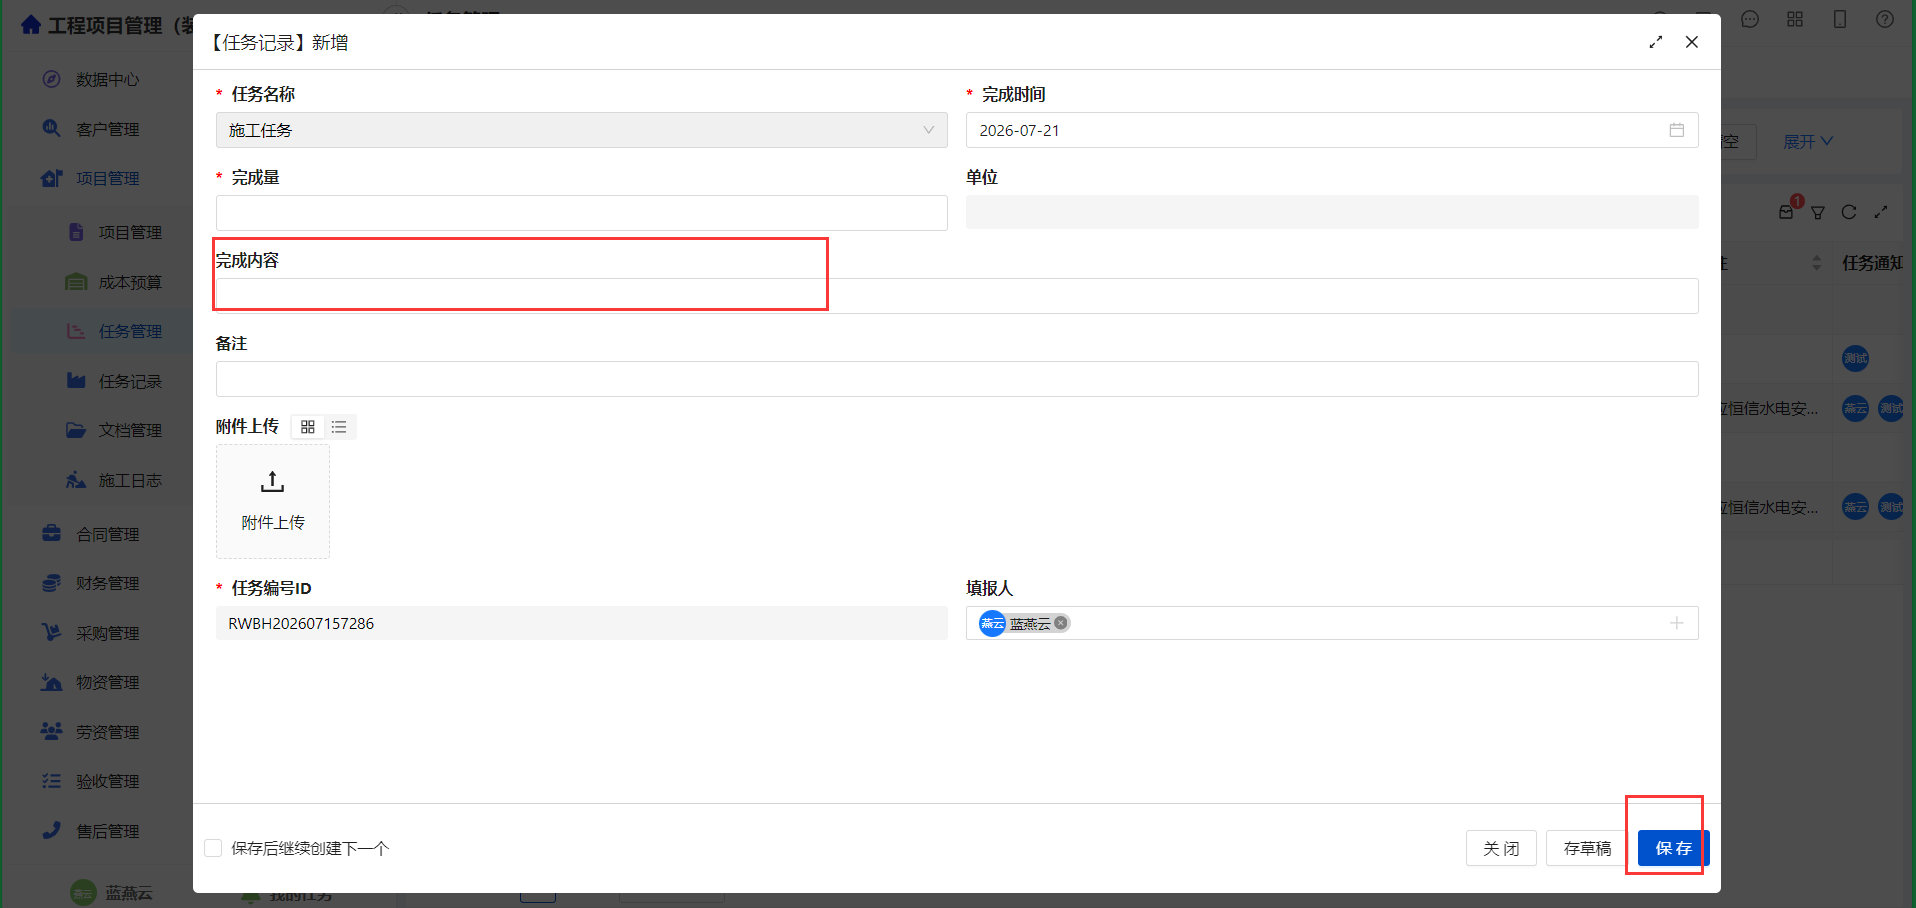This screenshot has height=908, width=1916.
Task: Click the filter funnel icon
Action: click(x=1818, y=212)
